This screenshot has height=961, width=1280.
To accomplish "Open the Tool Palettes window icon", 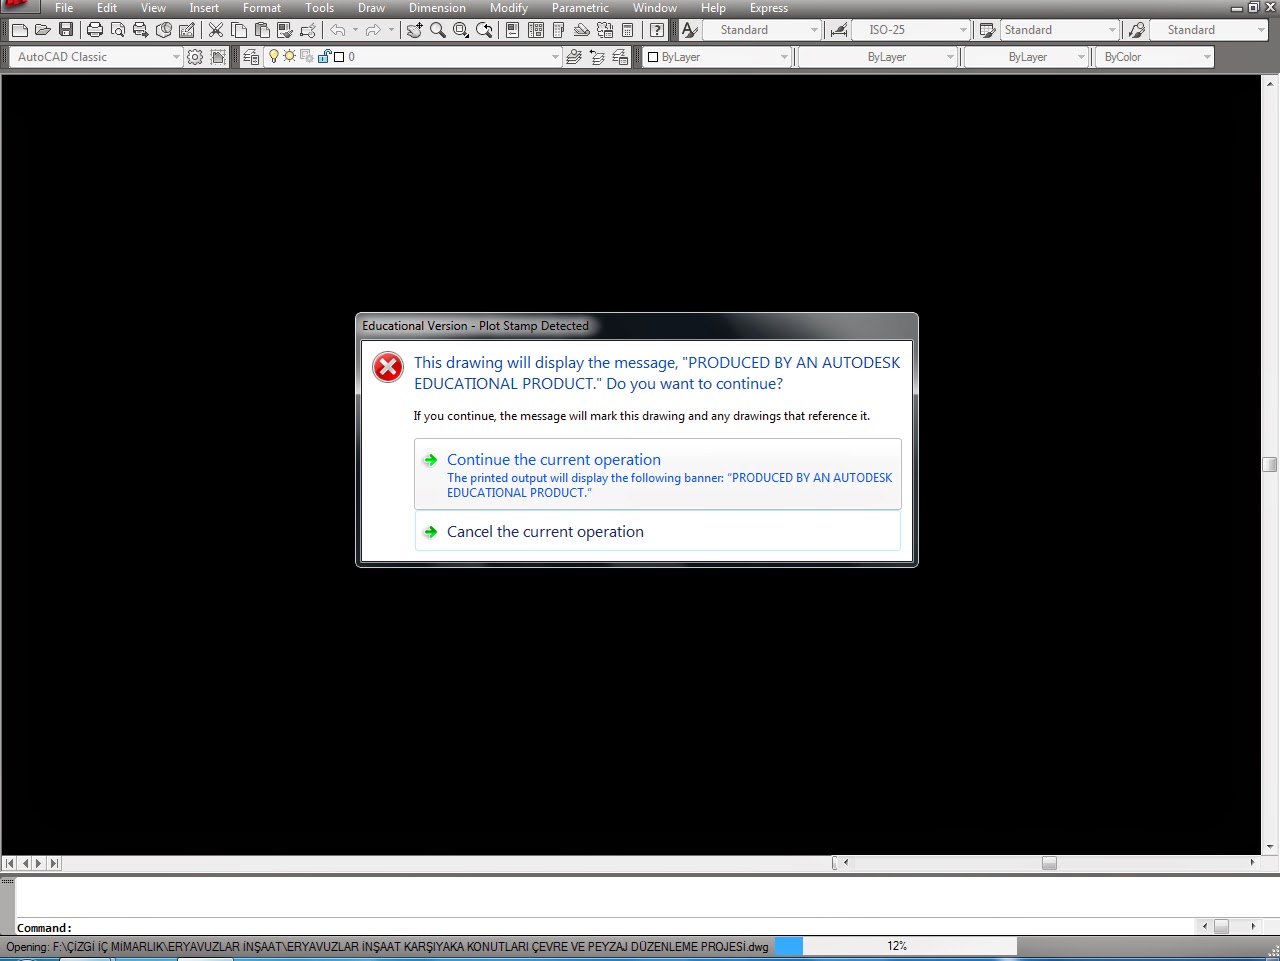I will pos(558,30).
